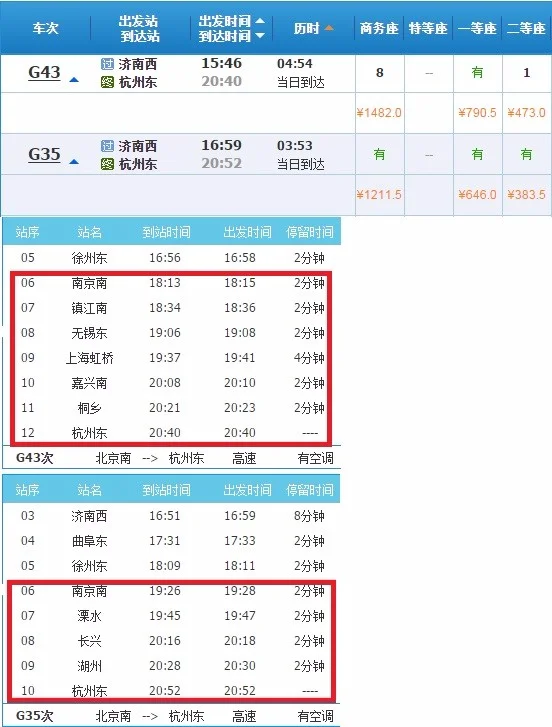Click the 商务座 column header

coord(379,28)
